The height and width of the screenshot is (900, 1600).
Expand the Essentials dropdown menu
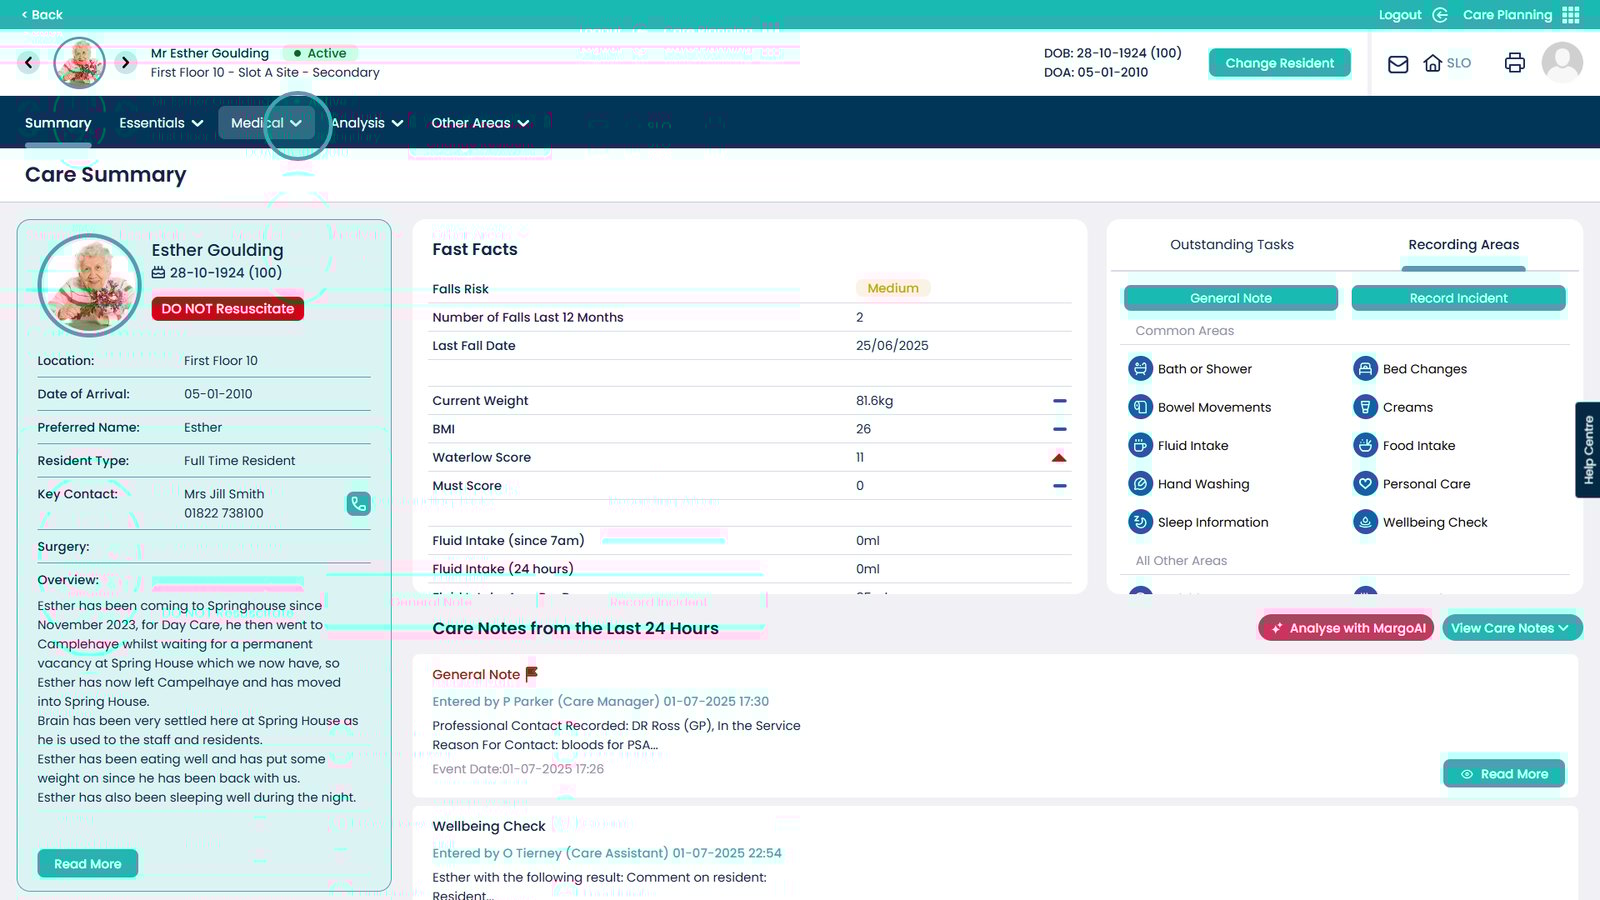161,123
